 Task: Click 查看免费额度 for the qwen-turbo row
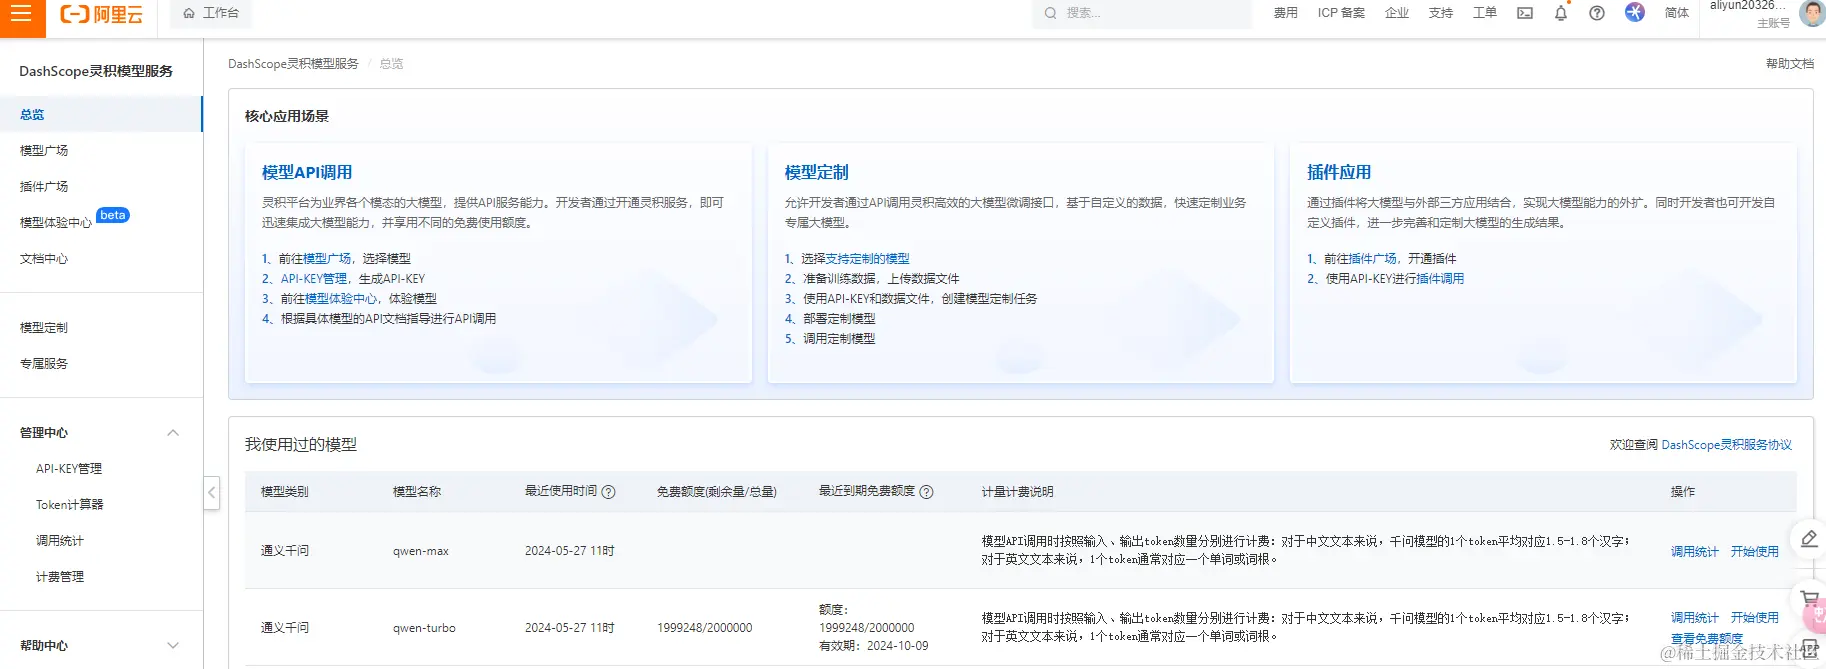click(1707, 639)
